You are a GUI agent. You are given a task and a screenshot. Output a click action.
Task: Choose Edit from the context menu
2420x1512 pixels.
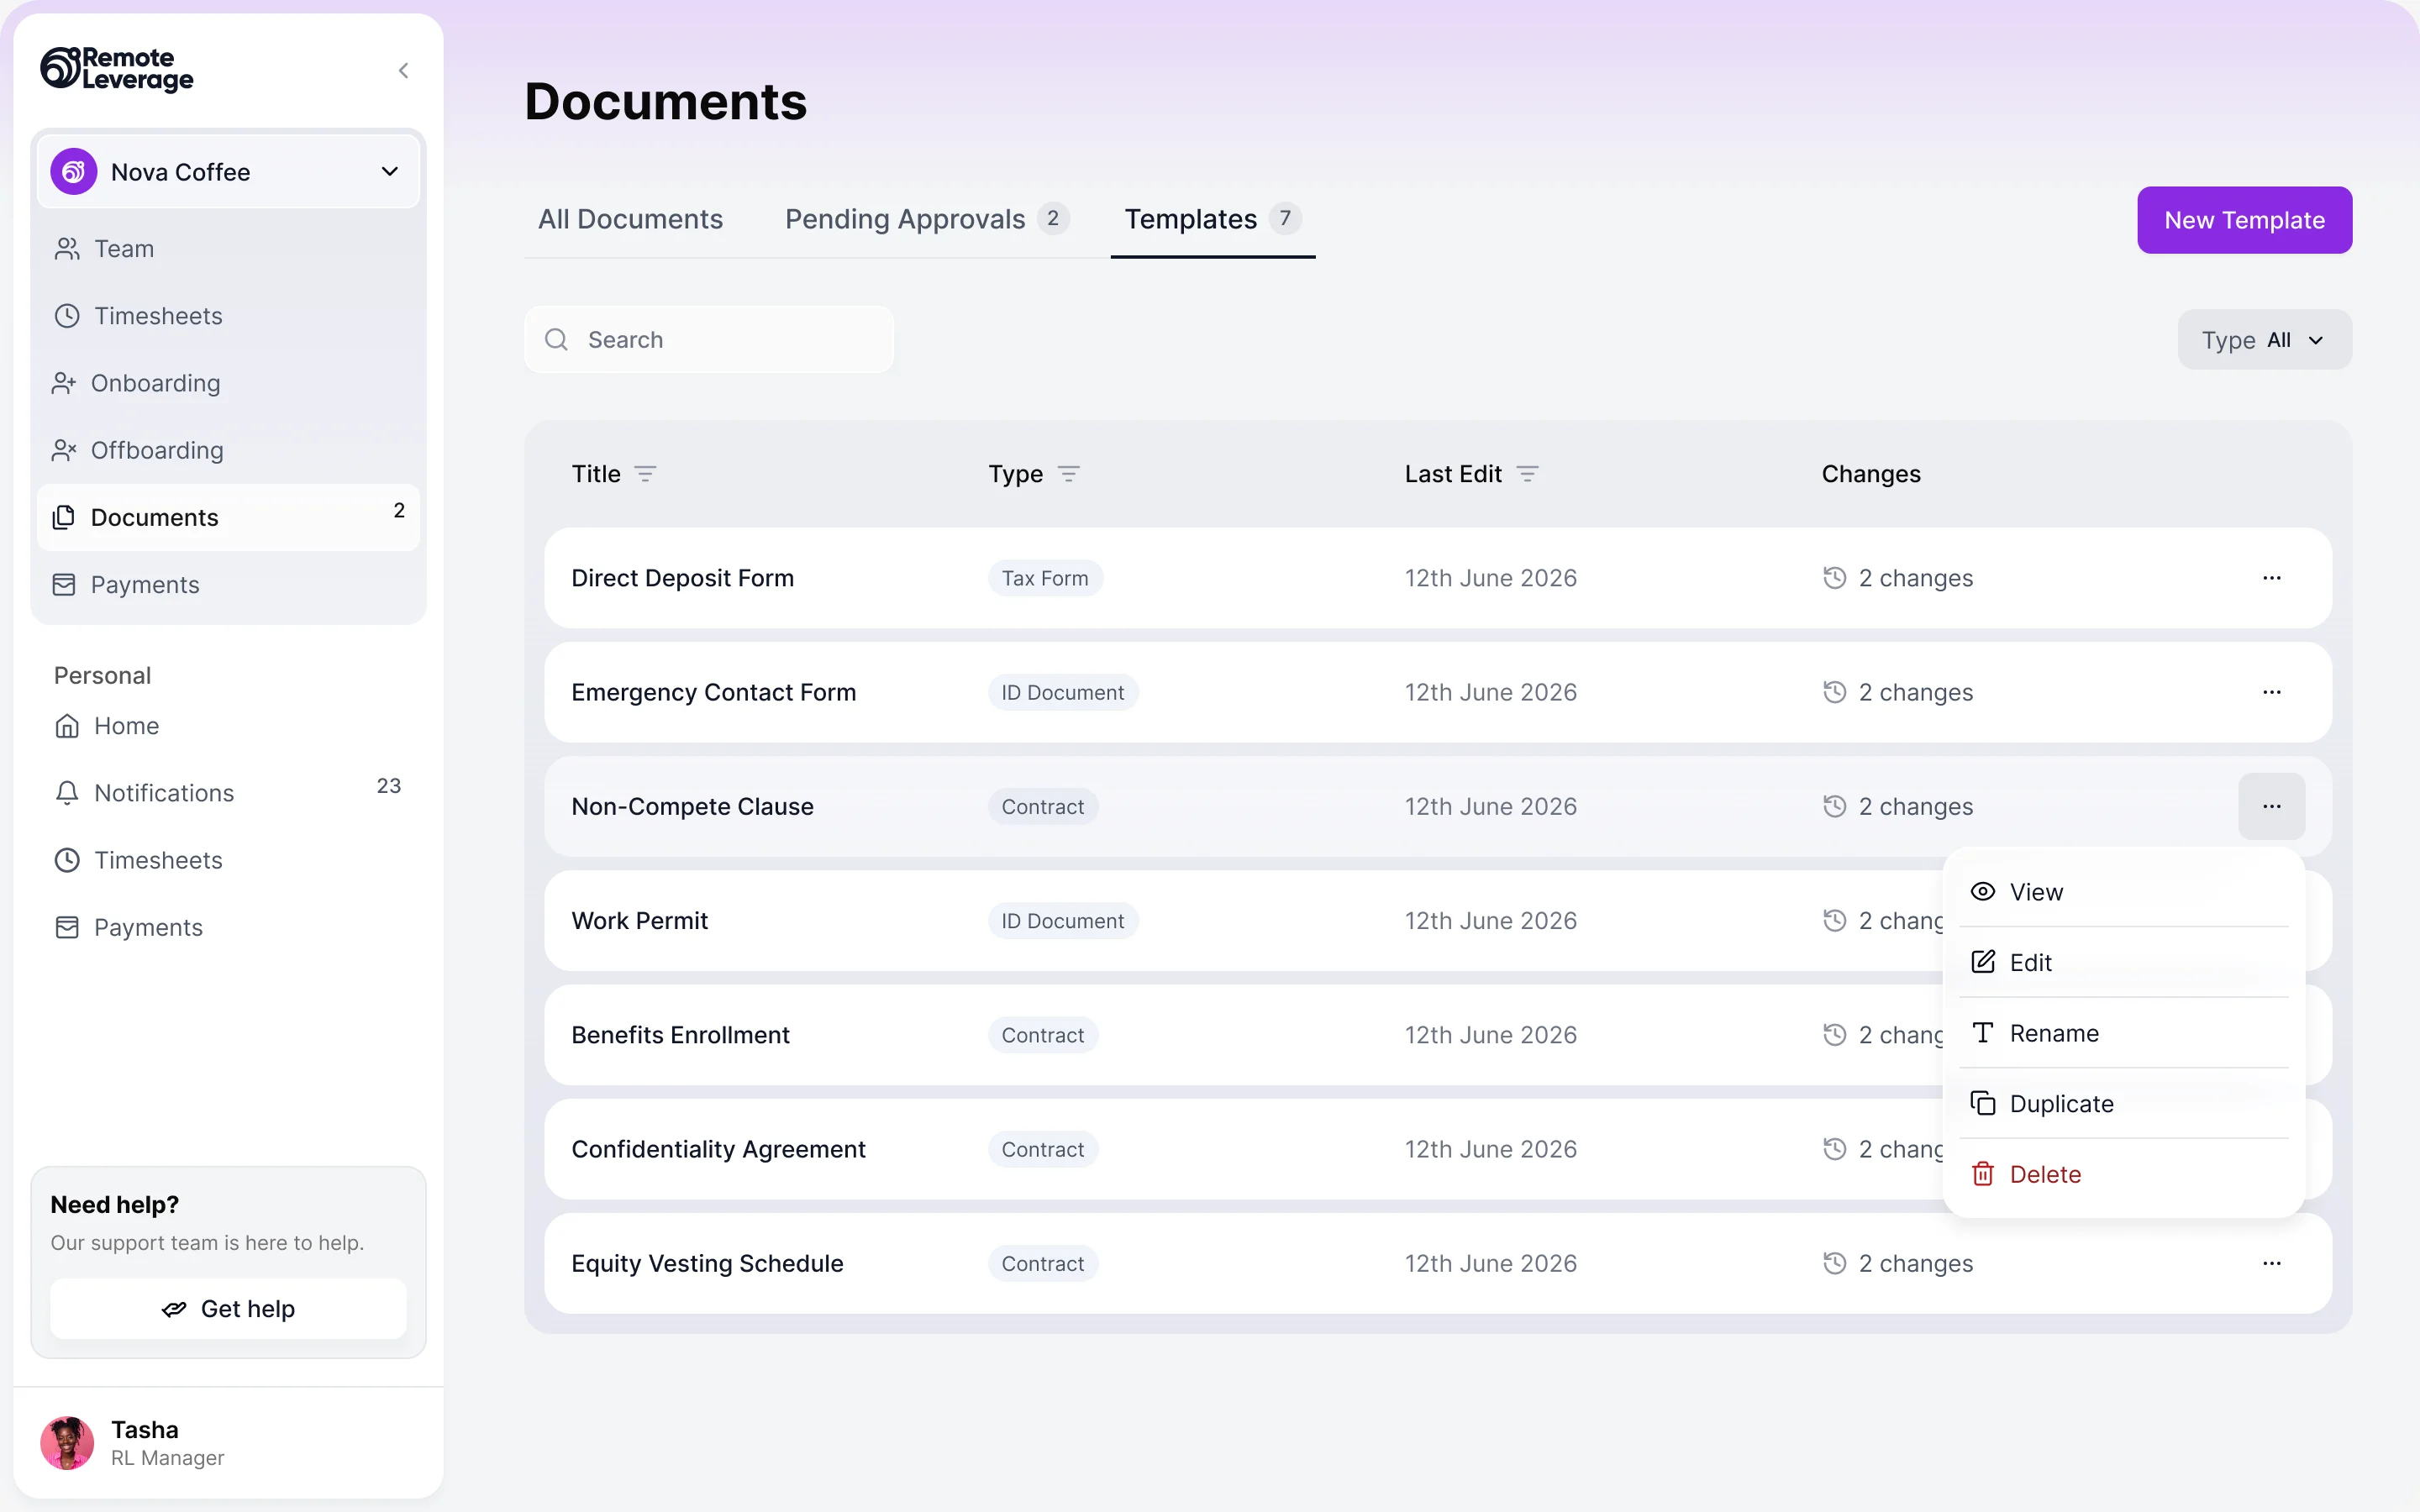(2123, 962)
